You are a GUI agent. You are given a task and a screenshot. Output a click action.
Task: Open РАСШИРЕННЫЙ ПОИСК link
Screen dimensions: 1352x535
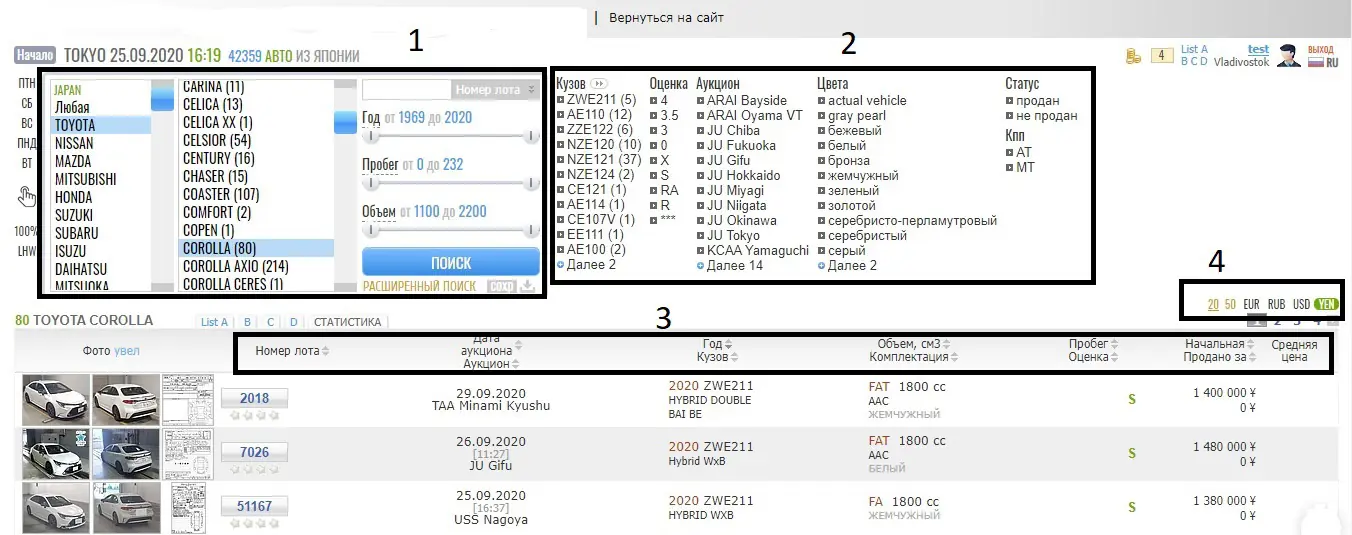pyautogui.click(x=419, y=286)
